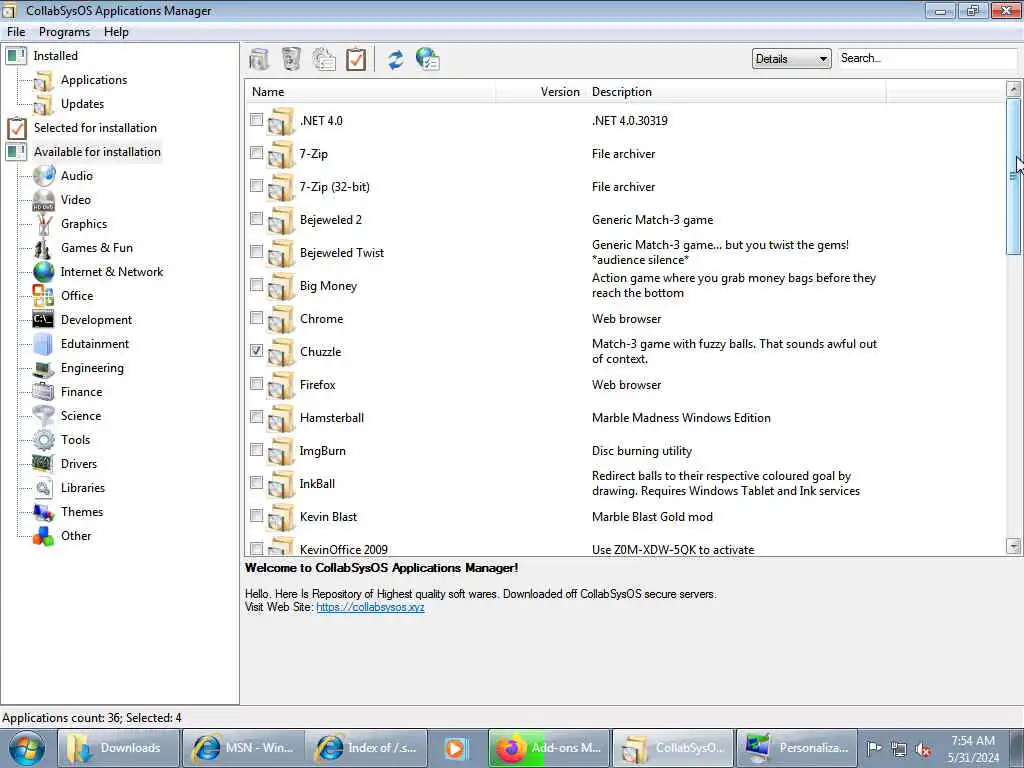Uncheck the Chuzzle checkbox

[257, 351]
